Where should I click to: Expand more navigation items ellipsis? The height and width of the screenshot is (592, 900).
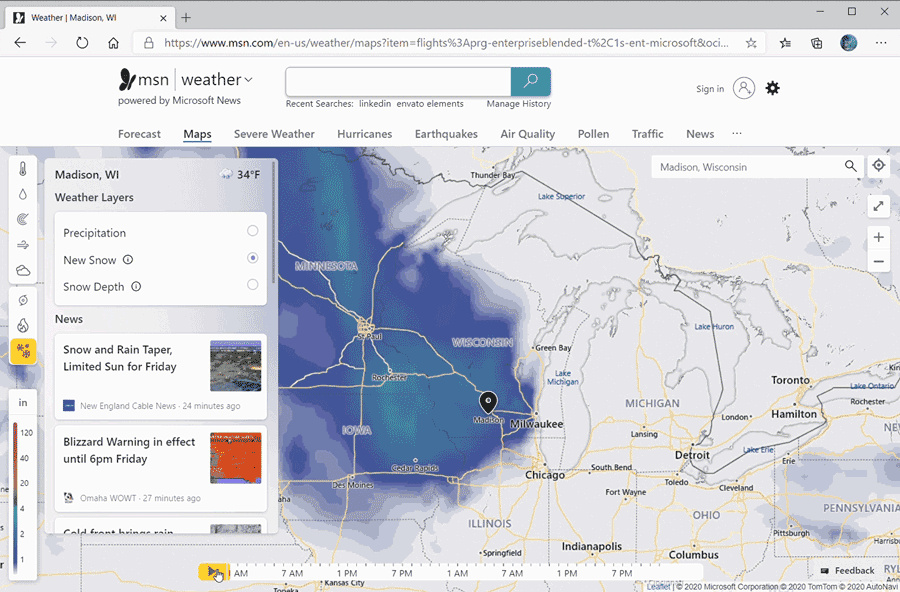click(737, 133)
